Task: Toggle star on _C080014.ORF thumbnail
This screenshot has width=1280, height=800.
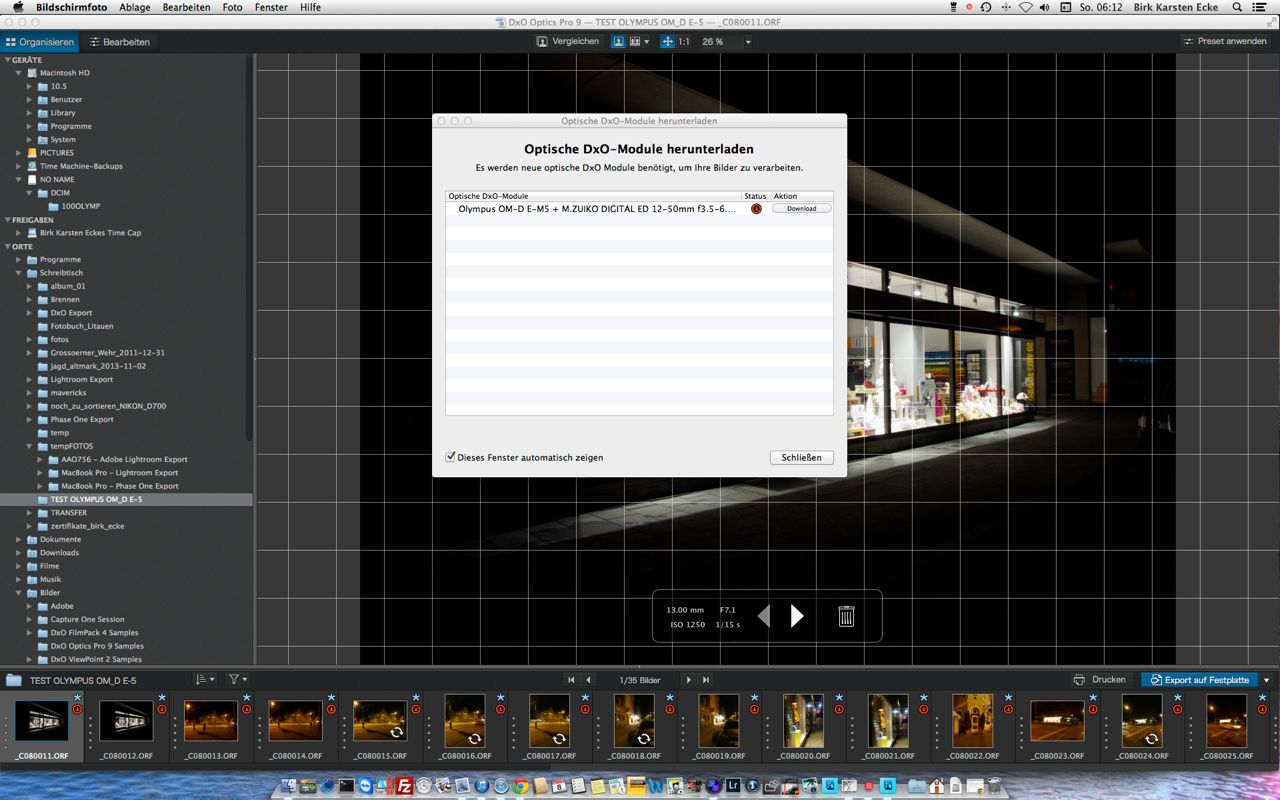Action: click(x=331, y=697)
